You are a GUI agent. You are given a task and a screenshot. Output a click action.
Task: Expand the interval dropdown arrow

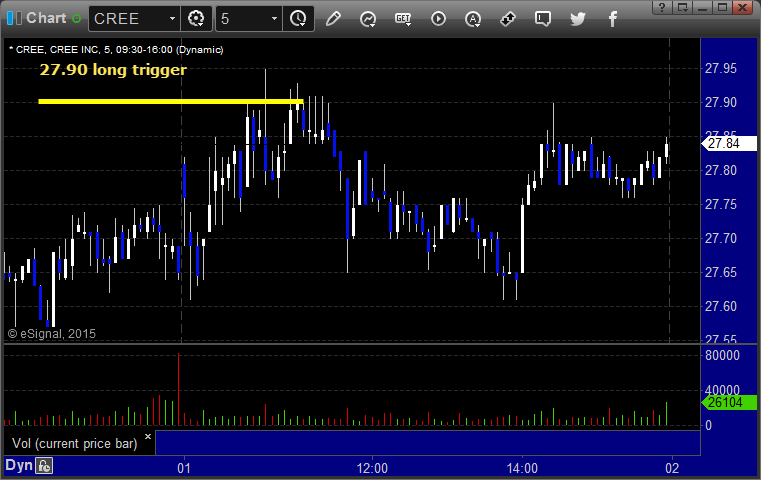tap(274, 19)
